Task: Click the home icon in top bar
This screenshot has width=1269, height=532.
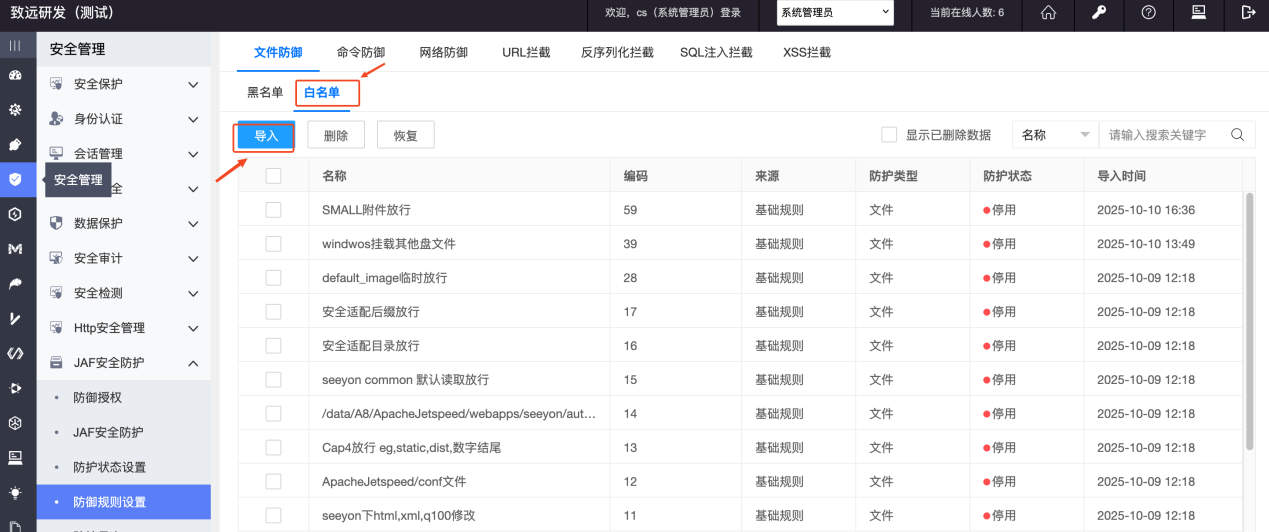Action: coord(1049,13)
